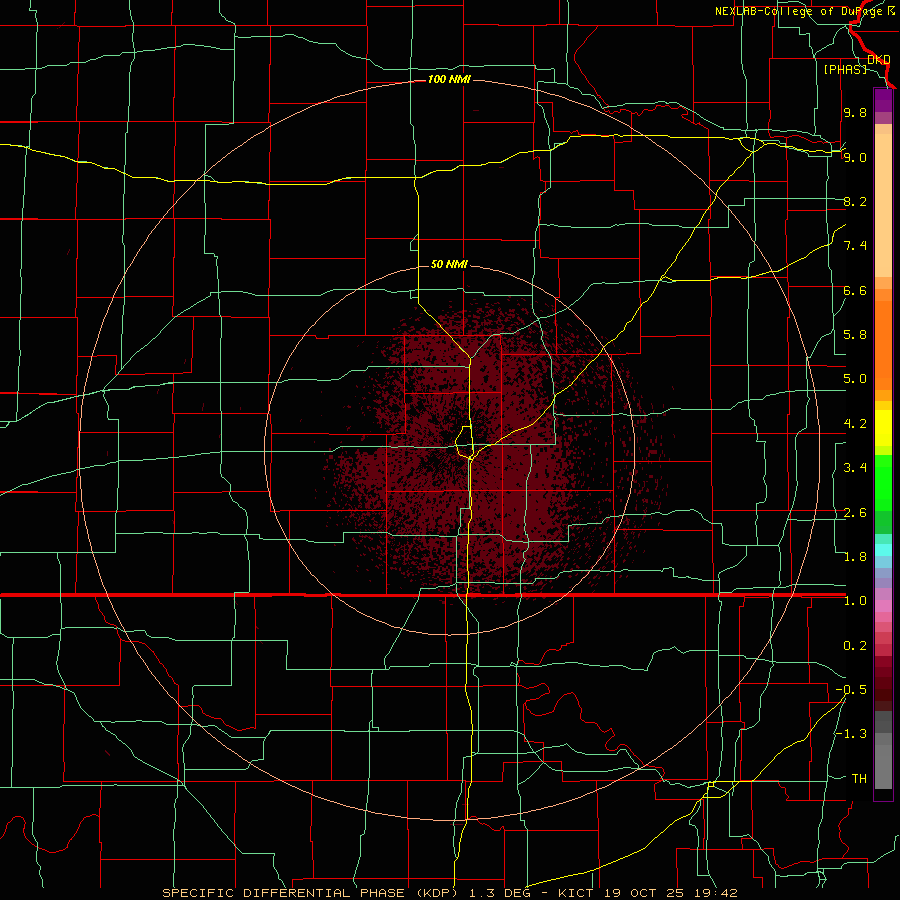Viewport: 900px width, 900px height.
Task: Click the -1.3 value on the color scale
Action: tap(851, 734)
